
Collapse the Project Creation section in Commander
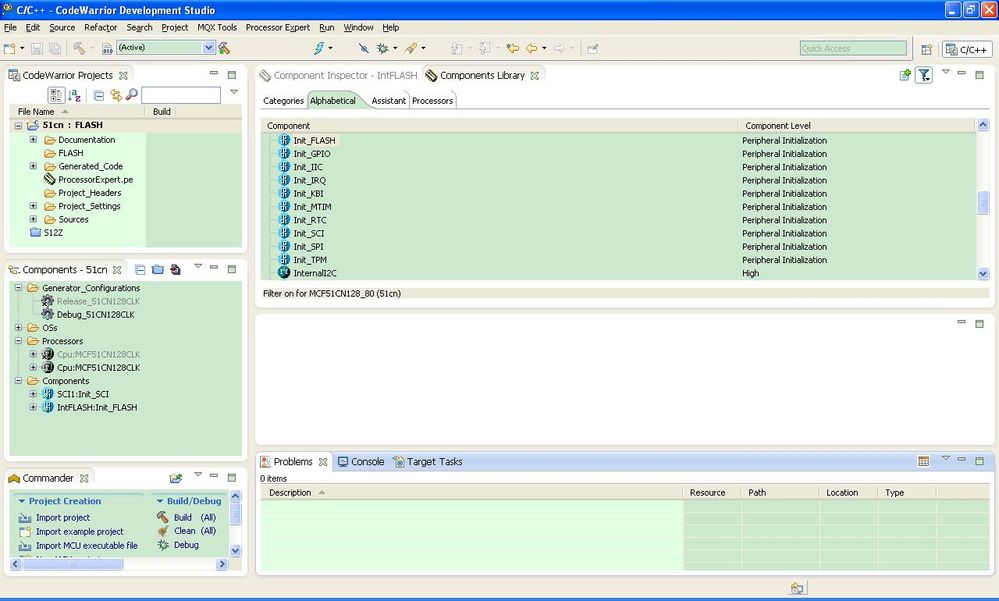(22, 502)
